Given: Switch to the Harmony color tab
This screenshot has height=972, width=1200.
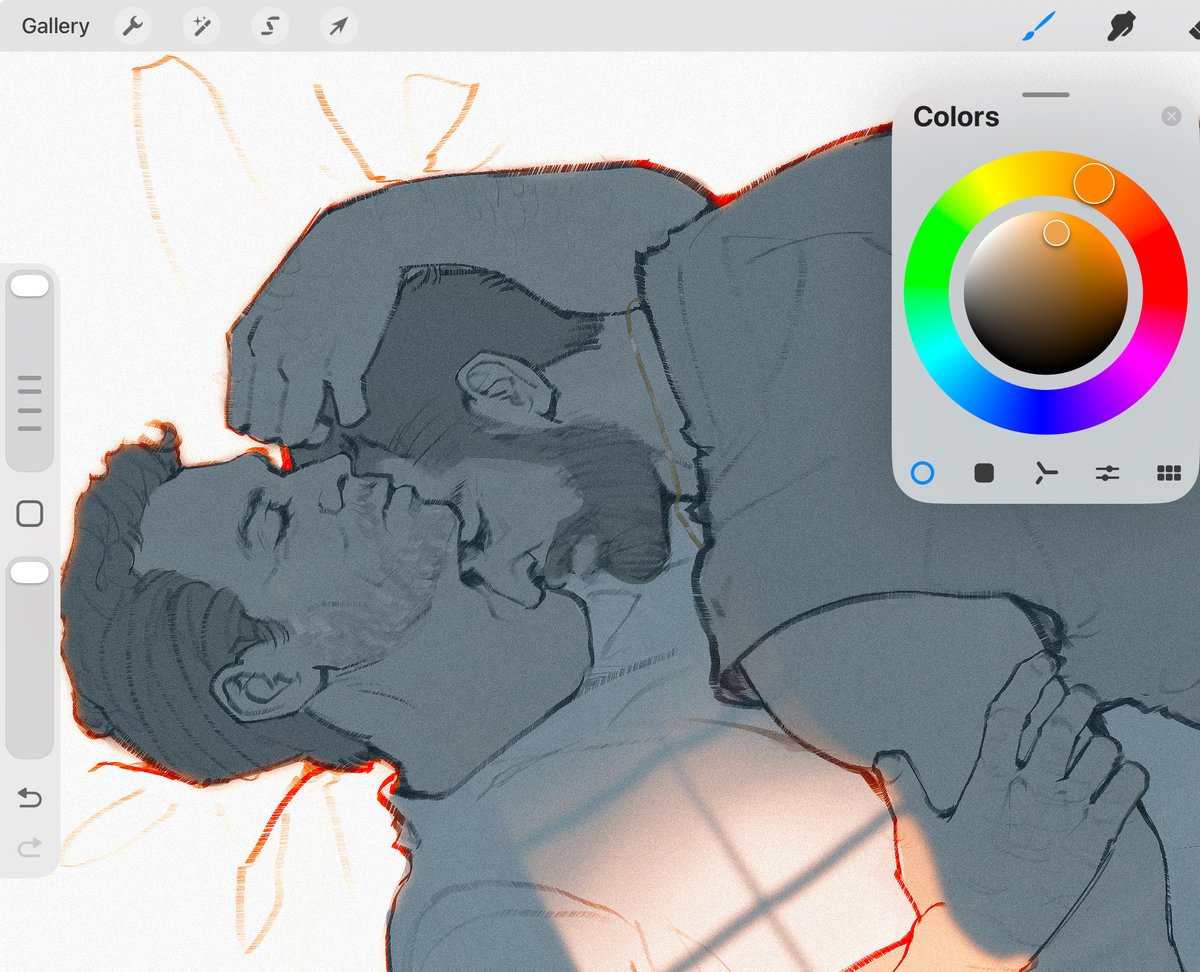Looking at the screenshot, I should click(x=1045, y=473).
